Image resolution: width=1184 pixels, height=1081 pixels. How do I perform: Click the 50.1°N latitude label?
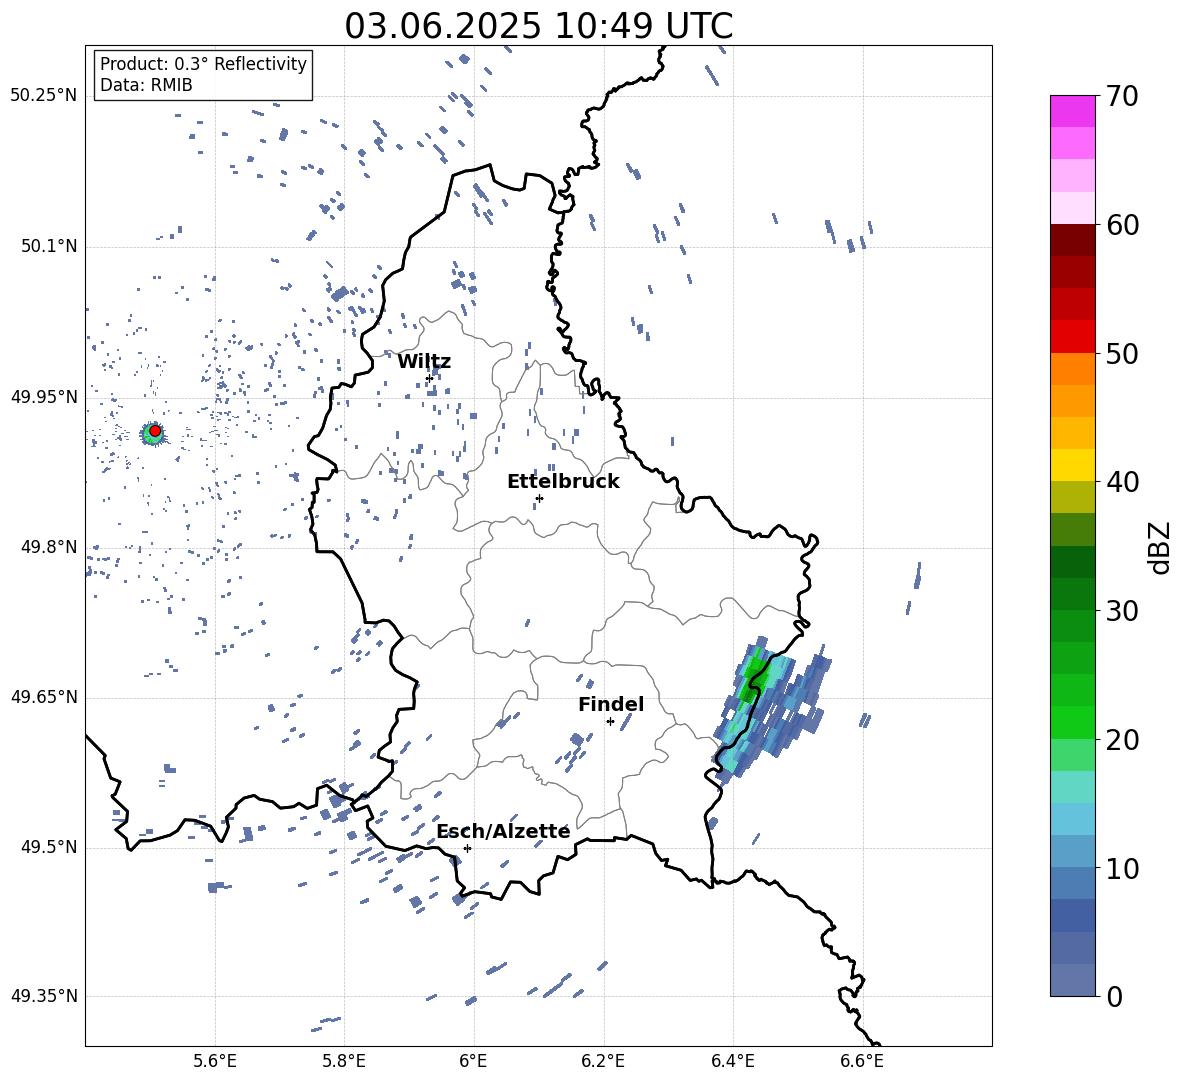(48, 247)
